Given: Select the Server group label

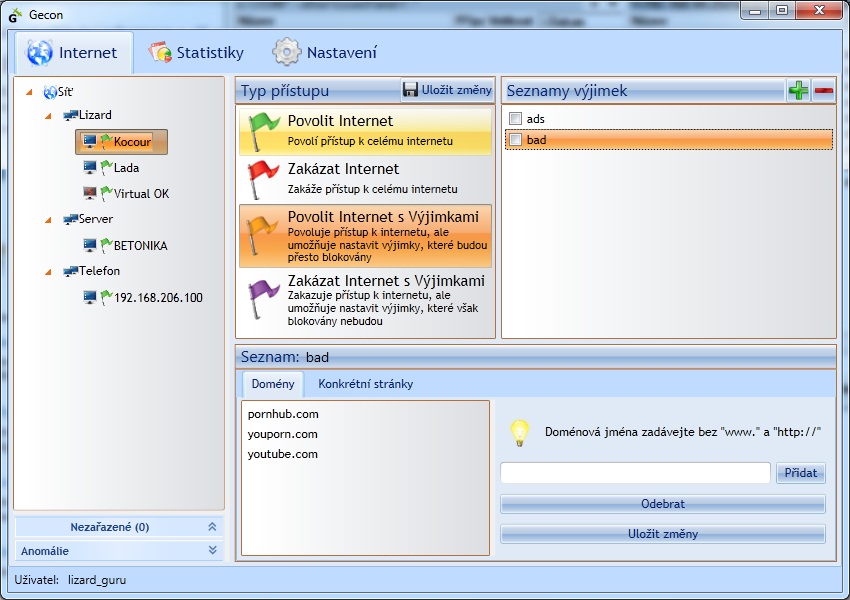Looking at the screenshot, I should [x=96, y=219].
